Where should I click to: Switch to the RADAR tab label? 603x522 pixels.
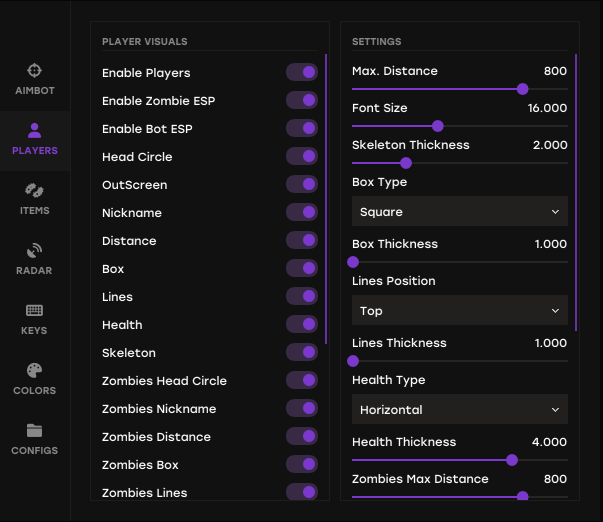pyautogui.click(x=34, y=271)
